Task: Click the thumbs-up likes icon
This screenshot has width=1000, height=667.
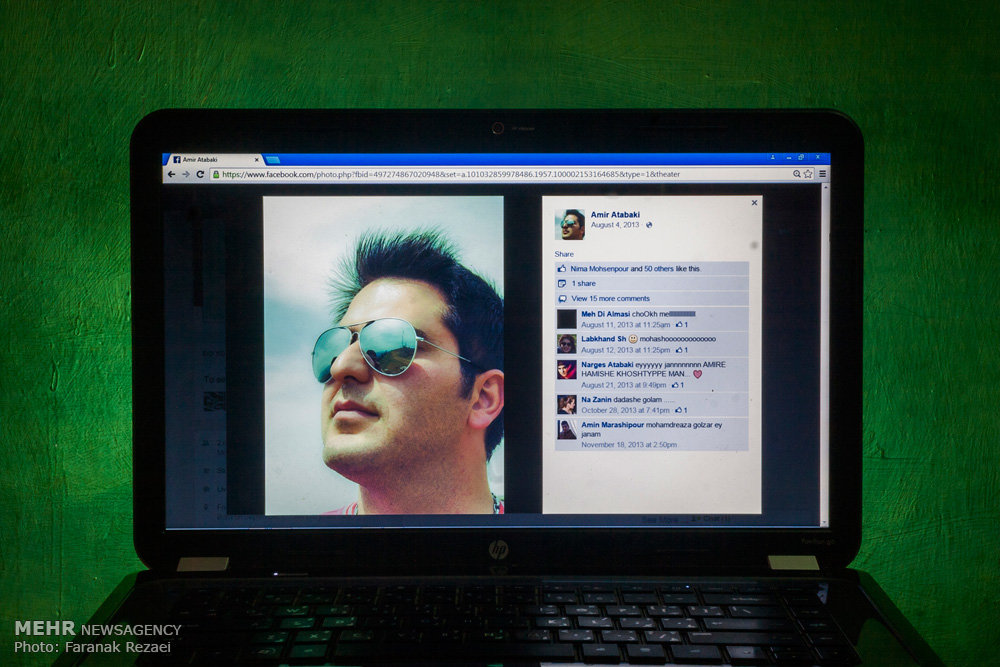Action: (562, 268)
